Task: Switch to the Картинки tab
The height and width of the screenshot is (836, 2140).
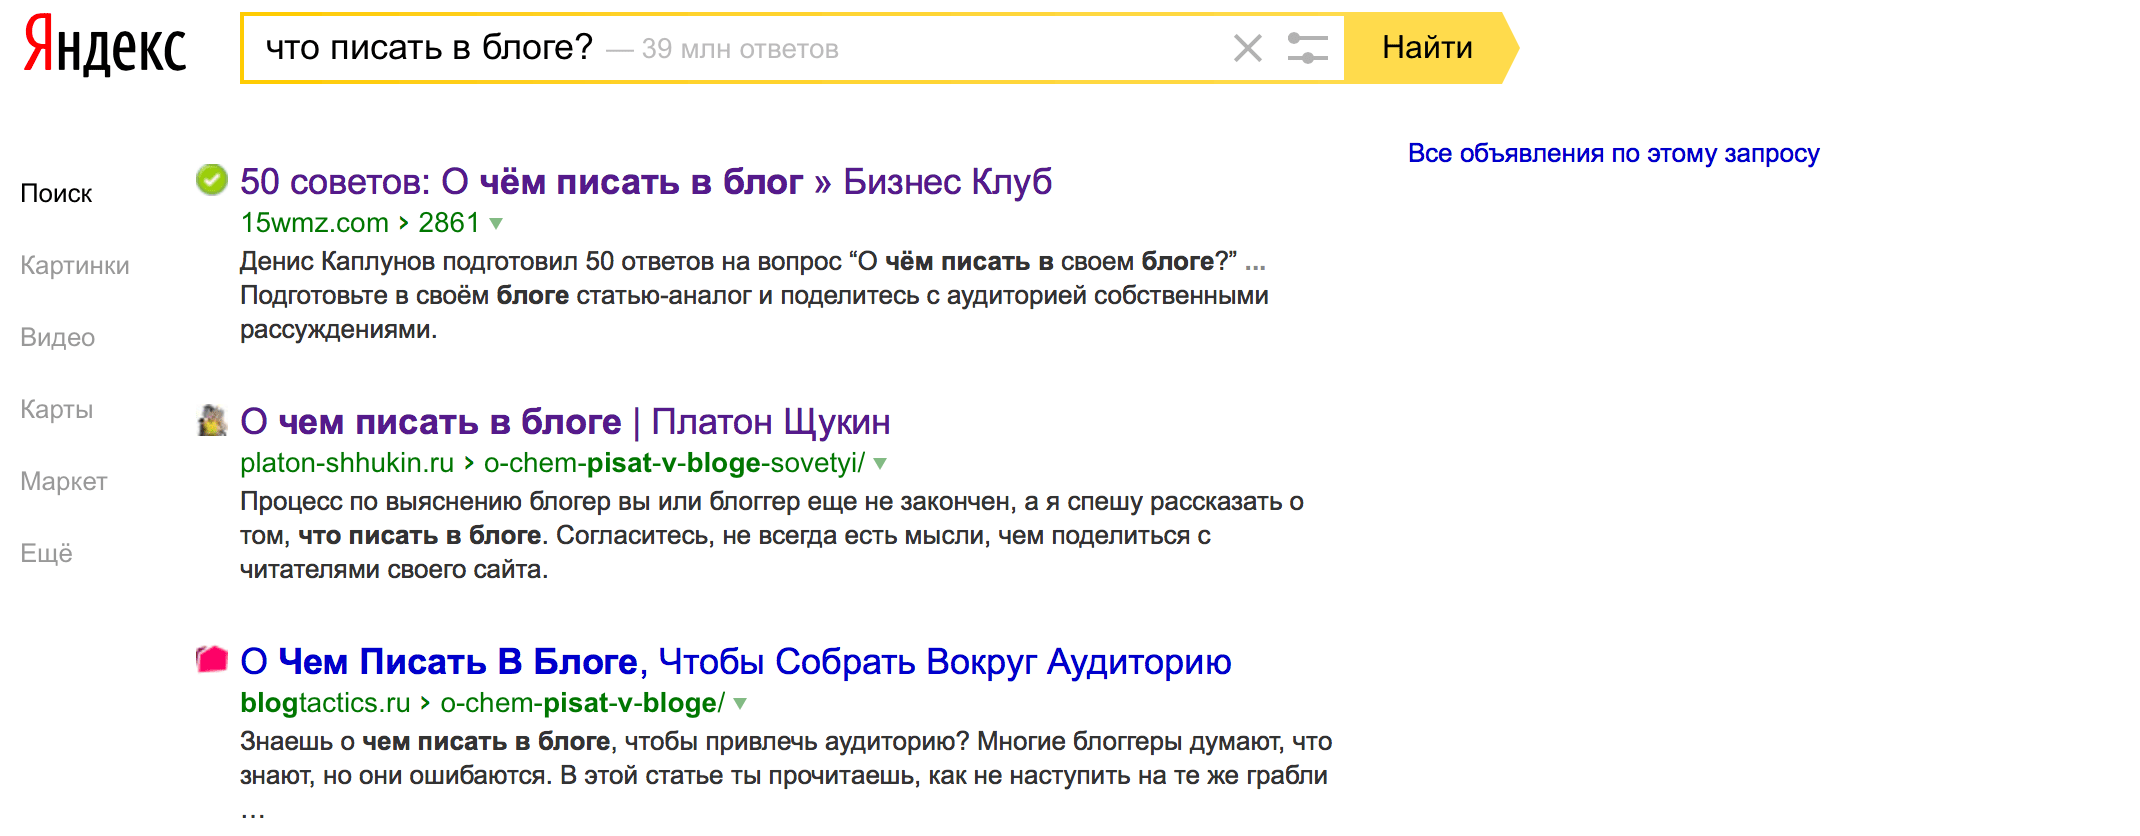Action: click(75, 265)
